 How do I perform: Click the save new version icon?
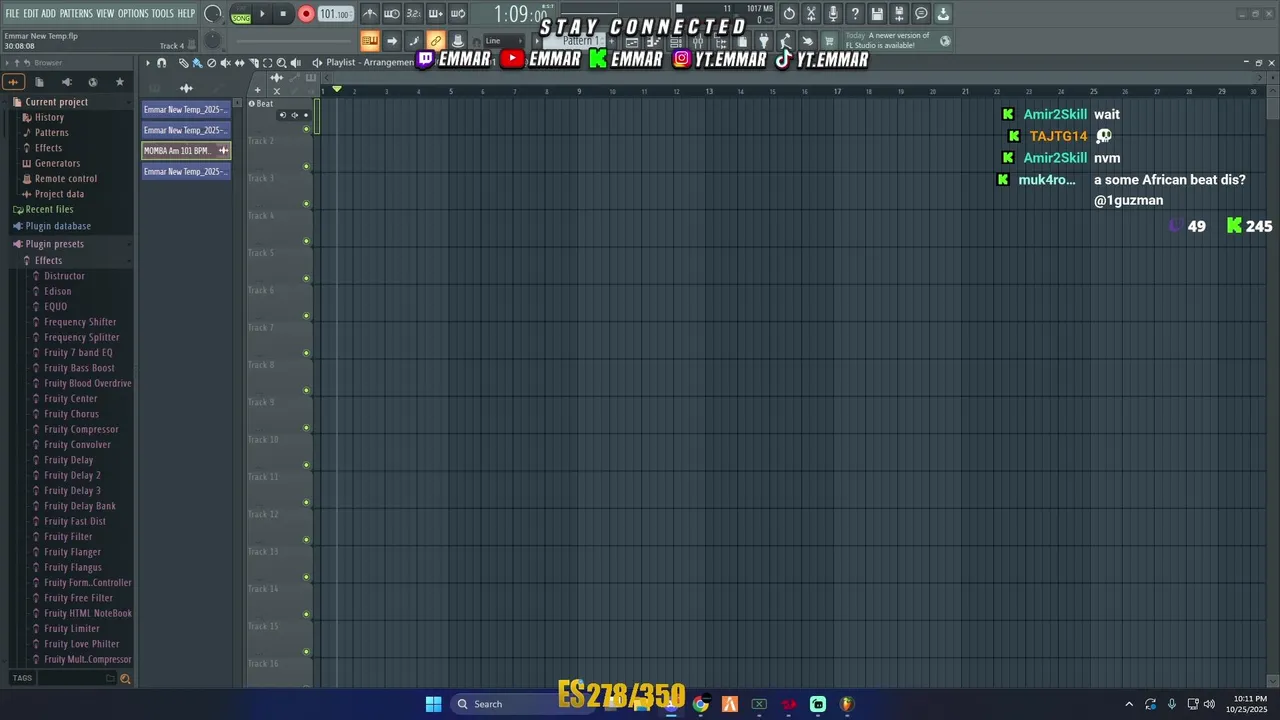[899, 14]
